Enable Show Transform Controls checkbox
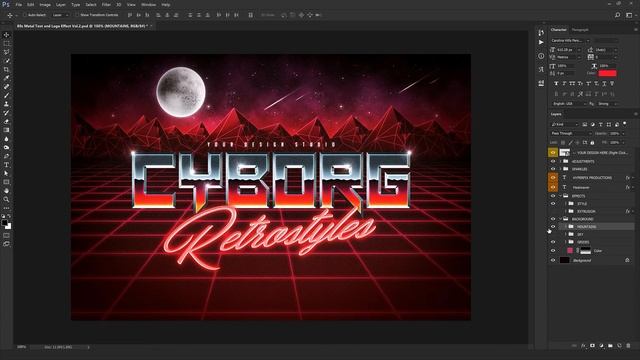640x360 pixels. coord(77,15)
